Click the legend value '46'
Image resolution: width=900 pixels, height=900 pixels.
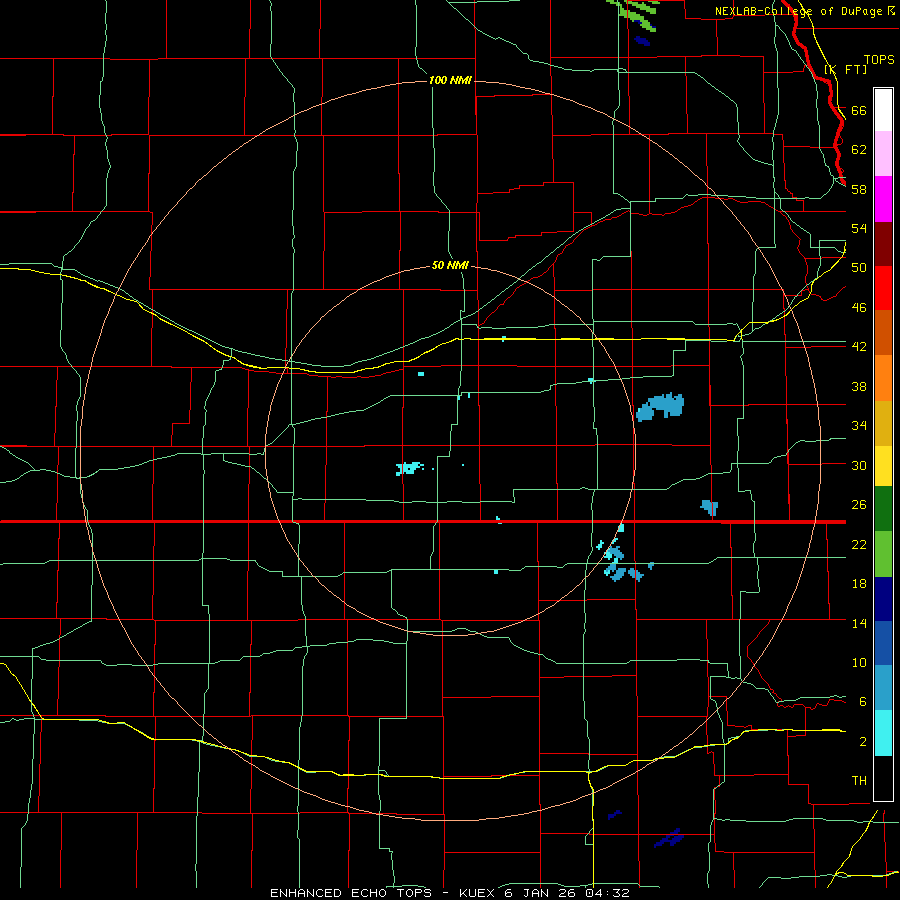coord(859,307)
